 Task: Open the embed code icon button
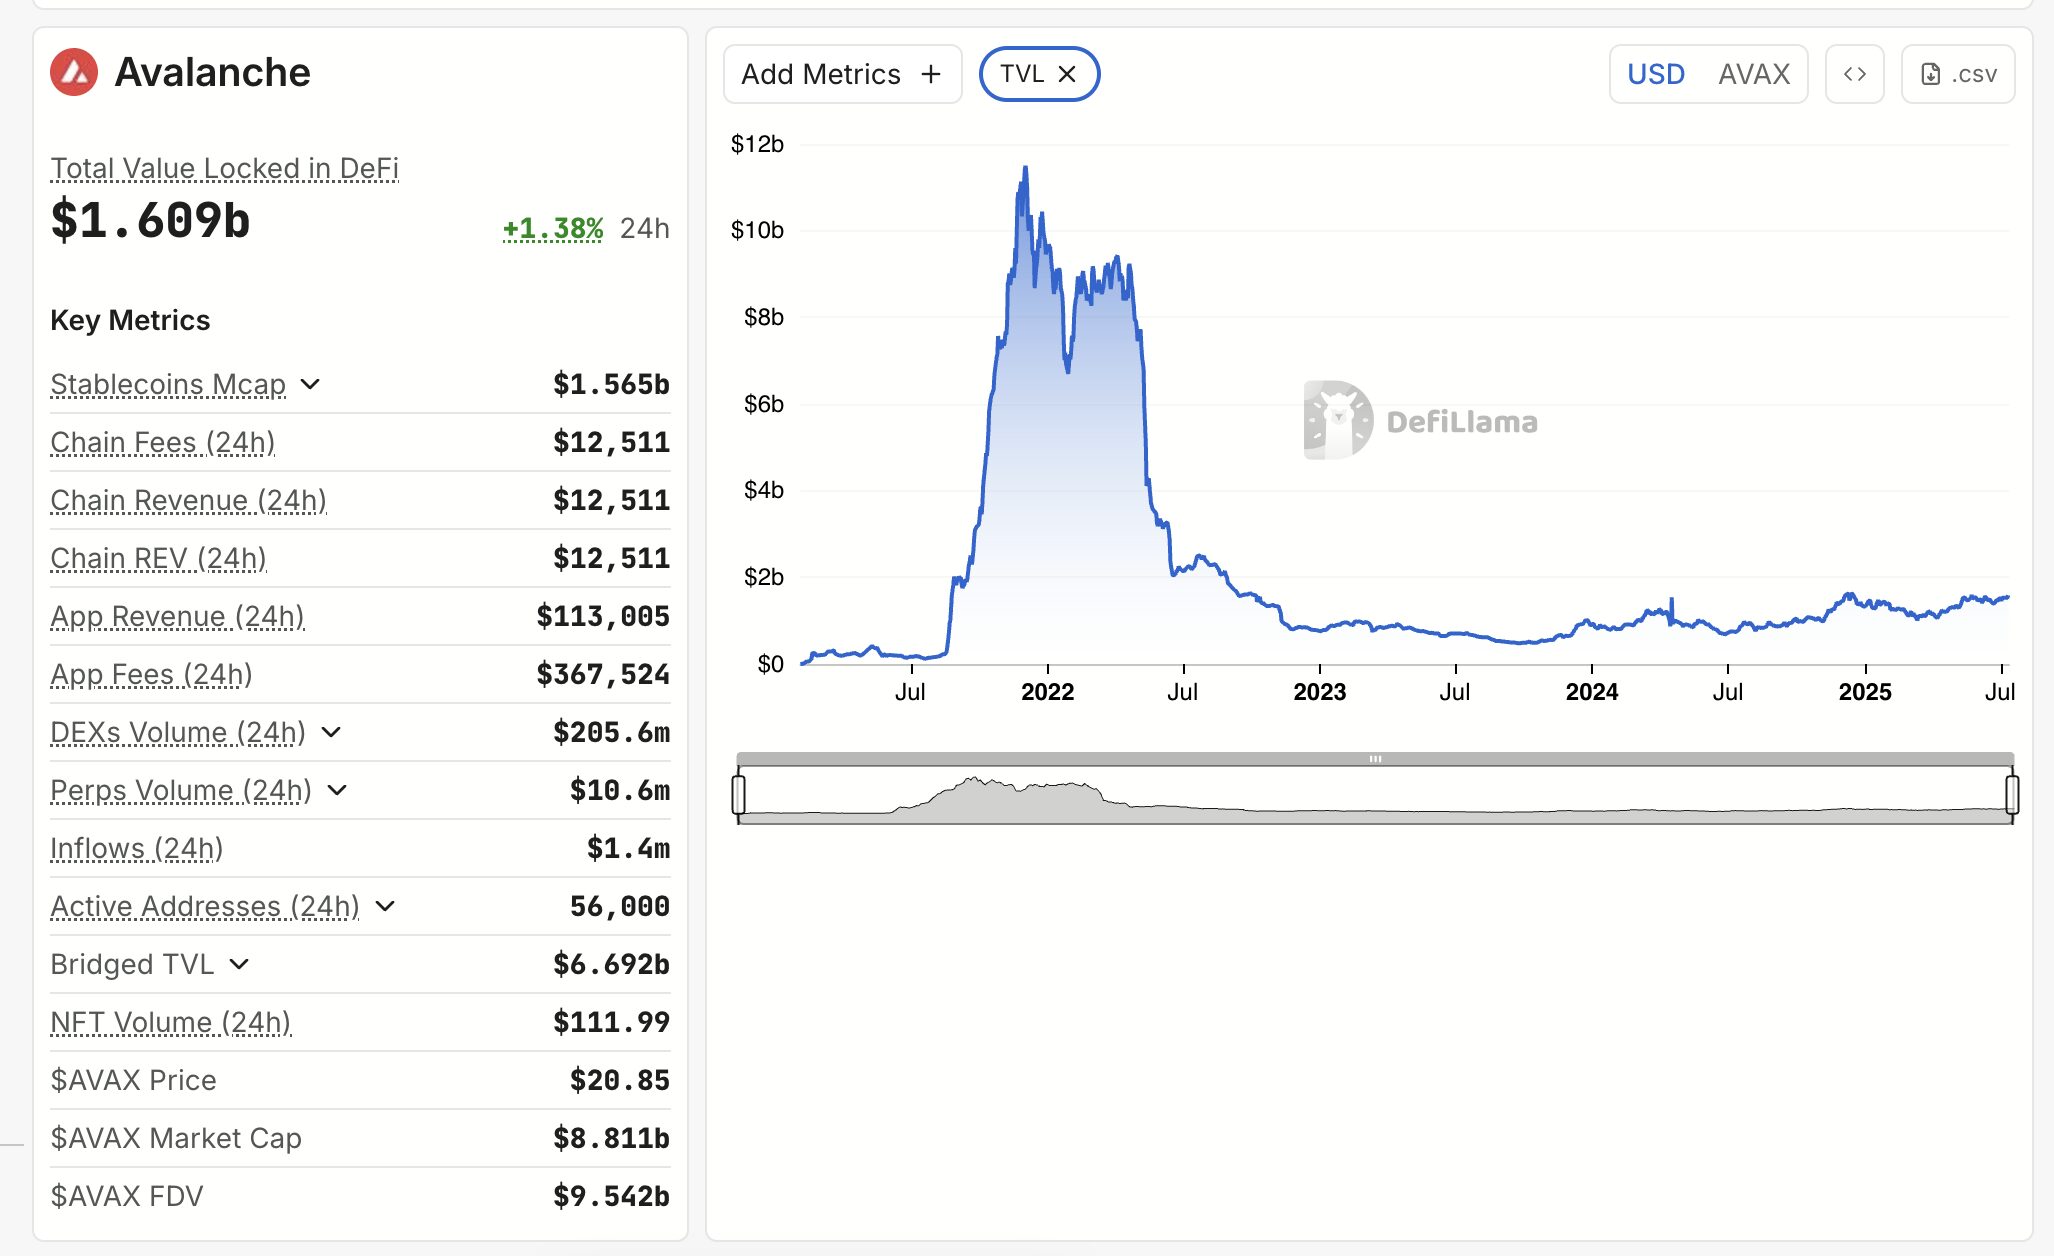1854,74
